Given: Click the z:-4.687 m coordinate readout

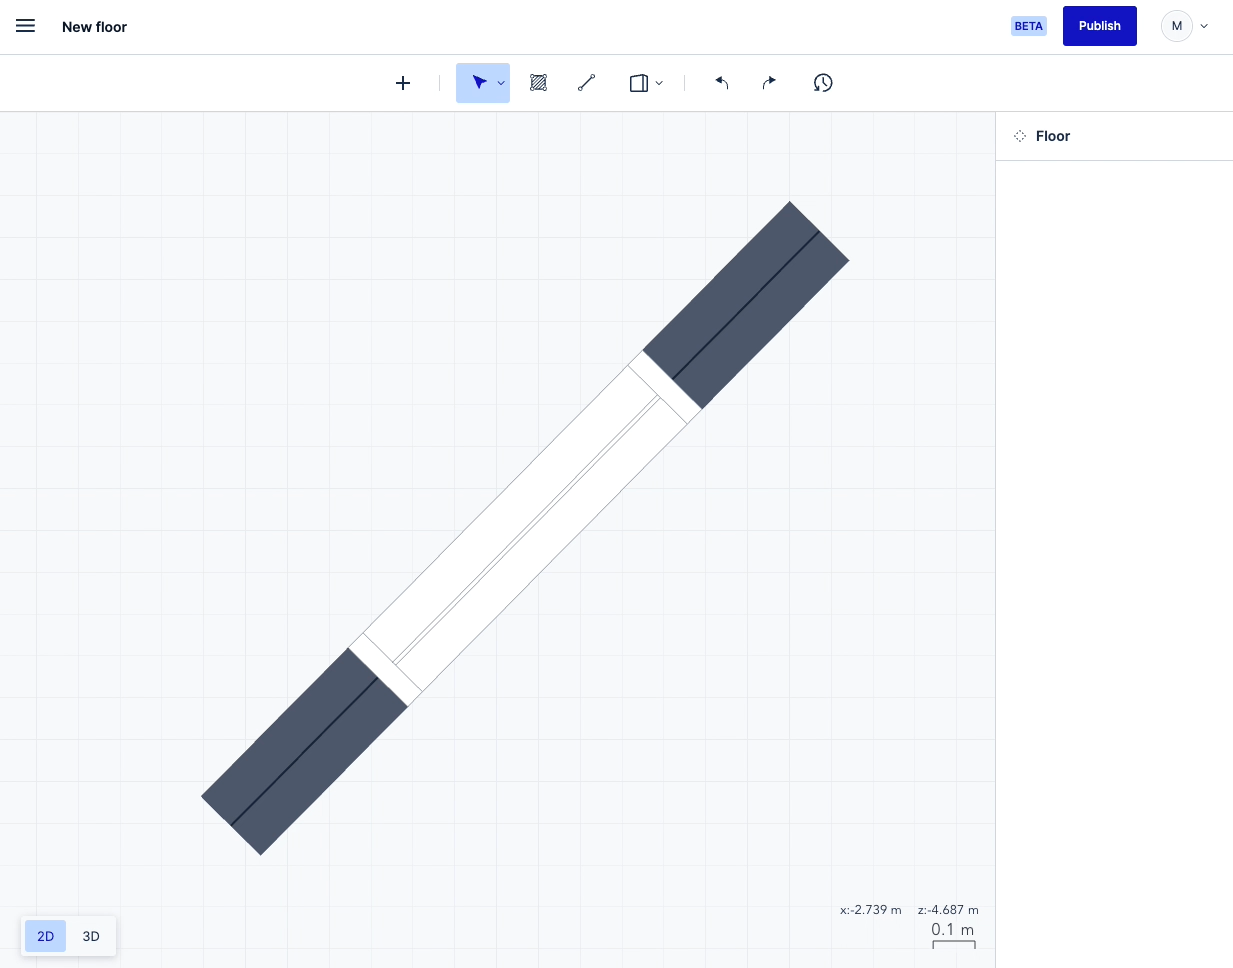Looking at the screenshot, I should coord(948,910).
